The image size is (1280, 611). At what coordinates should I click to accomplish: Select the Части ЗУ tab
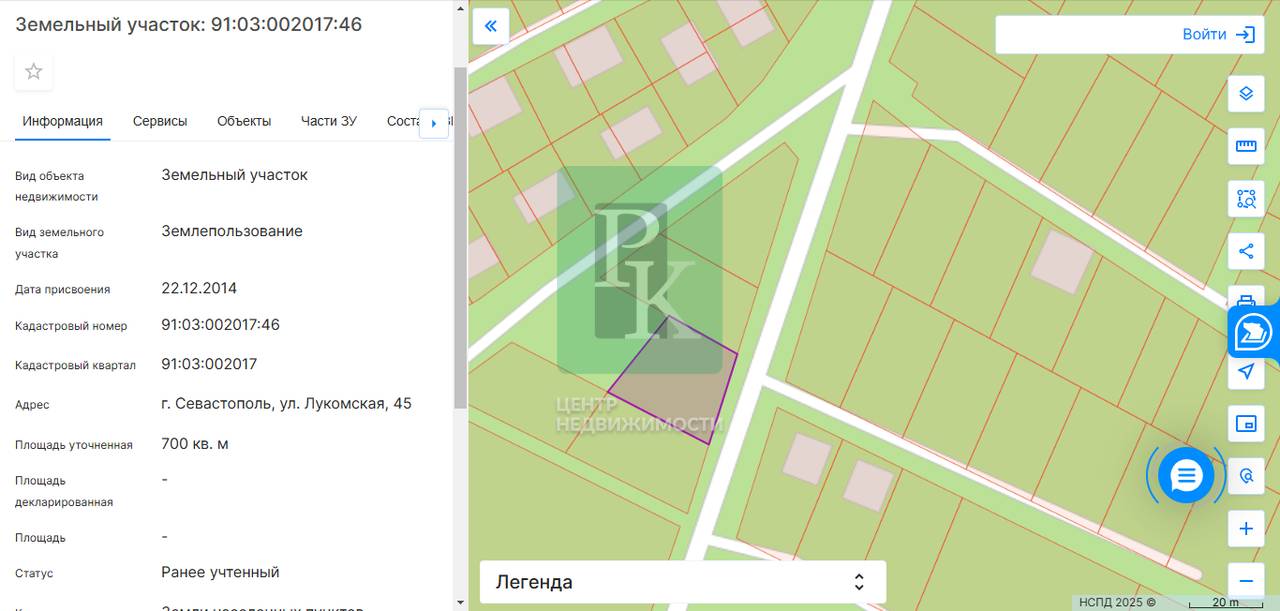[x=329, y=121]
